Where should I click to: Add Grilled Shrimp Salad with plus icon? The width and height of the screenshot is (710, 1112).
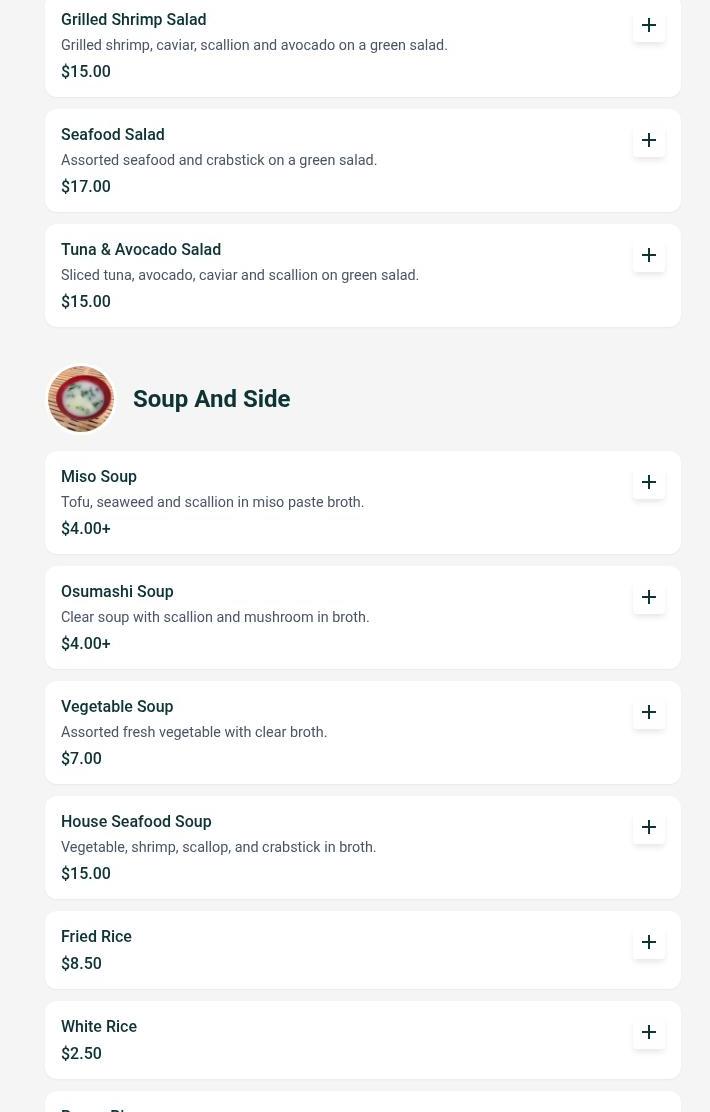(x=649, y=25)
